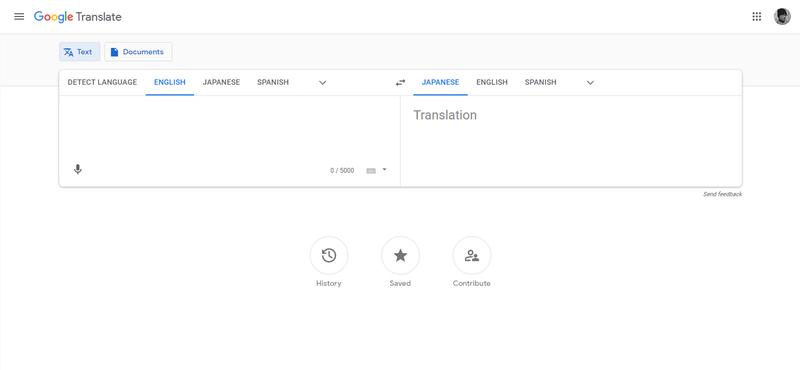Open the Google apps grid
Viewport: 800px width, 370px height.
[757, 16]
